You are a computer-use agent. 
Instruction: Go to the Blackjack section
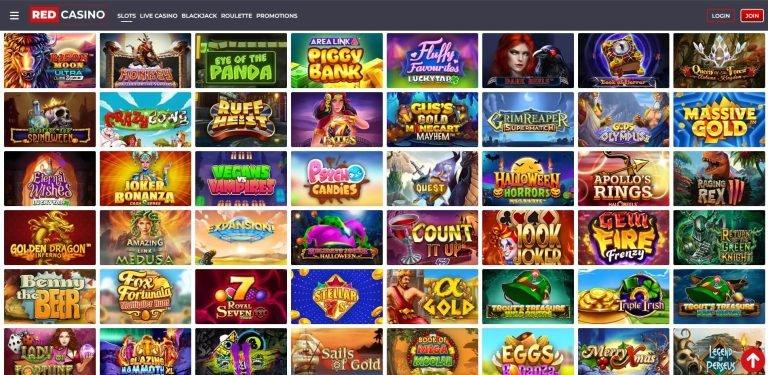click(x=199, y=16)
